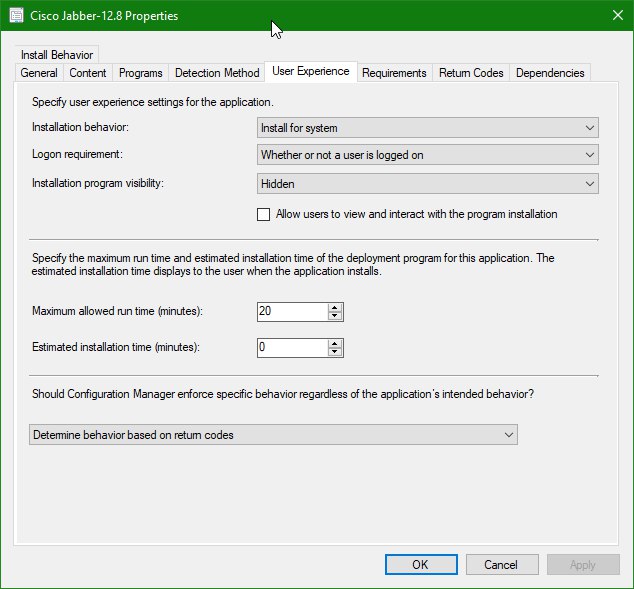The image size is (634, 589).
Task: Click 'Should Configuration Manager enforce' question text
Action: pos(283,394)
